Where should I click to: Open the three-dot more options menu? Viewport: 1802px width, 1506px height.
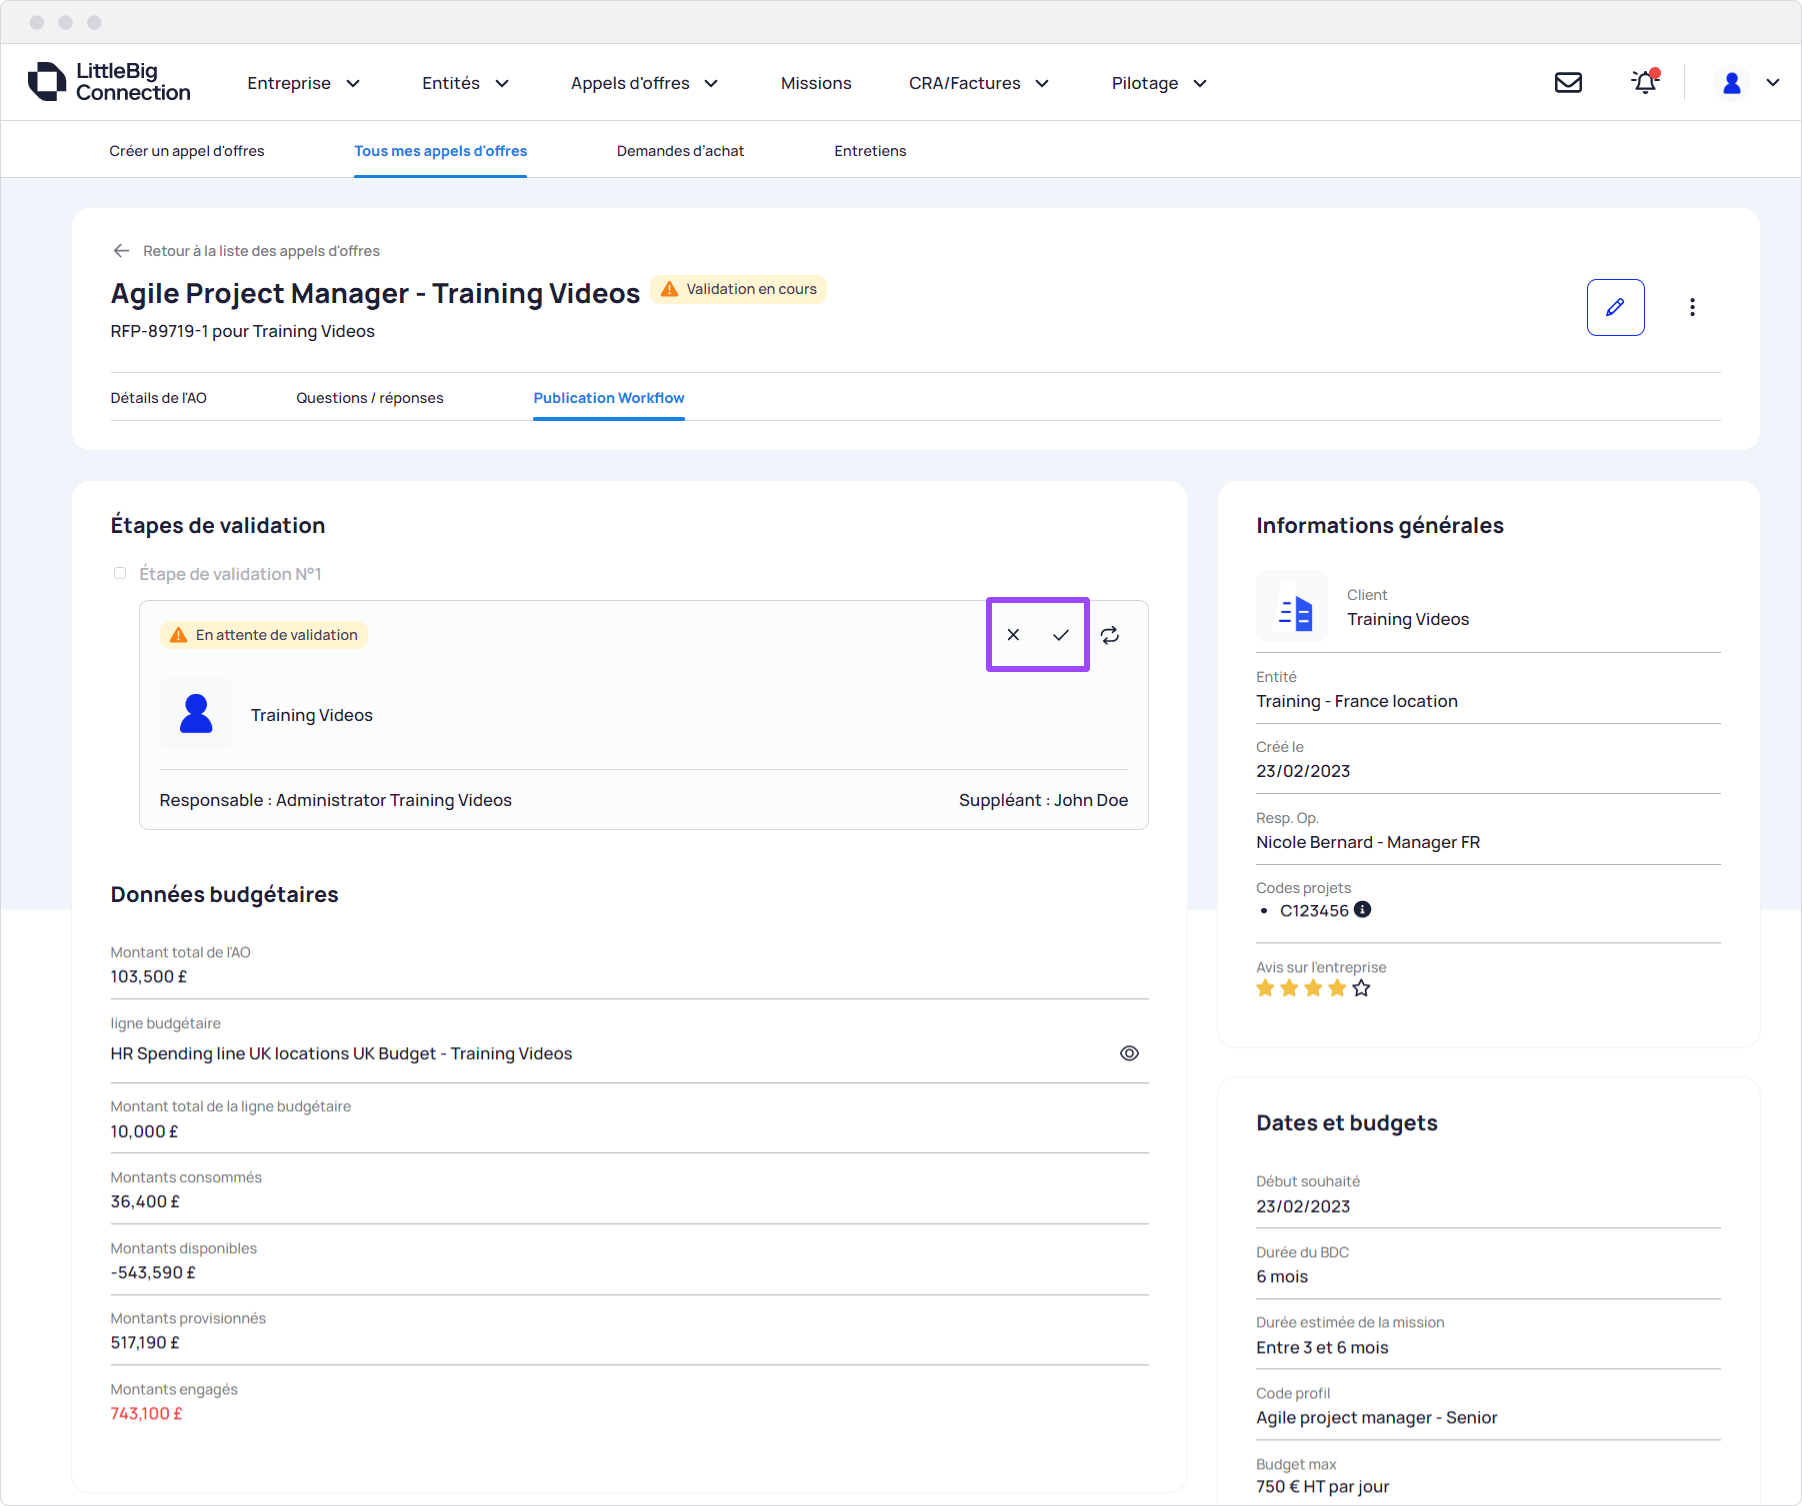(1692, 307)
